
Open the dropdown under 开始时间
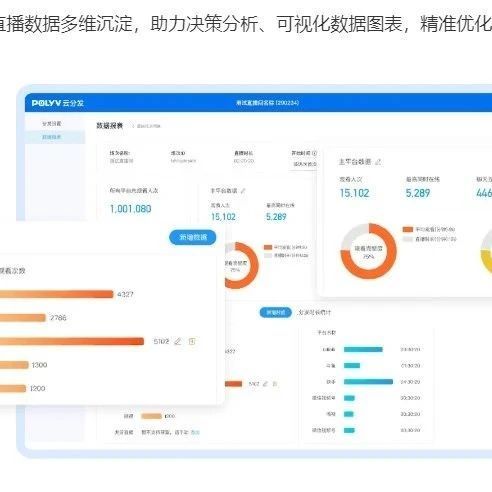tap(304, 164)
